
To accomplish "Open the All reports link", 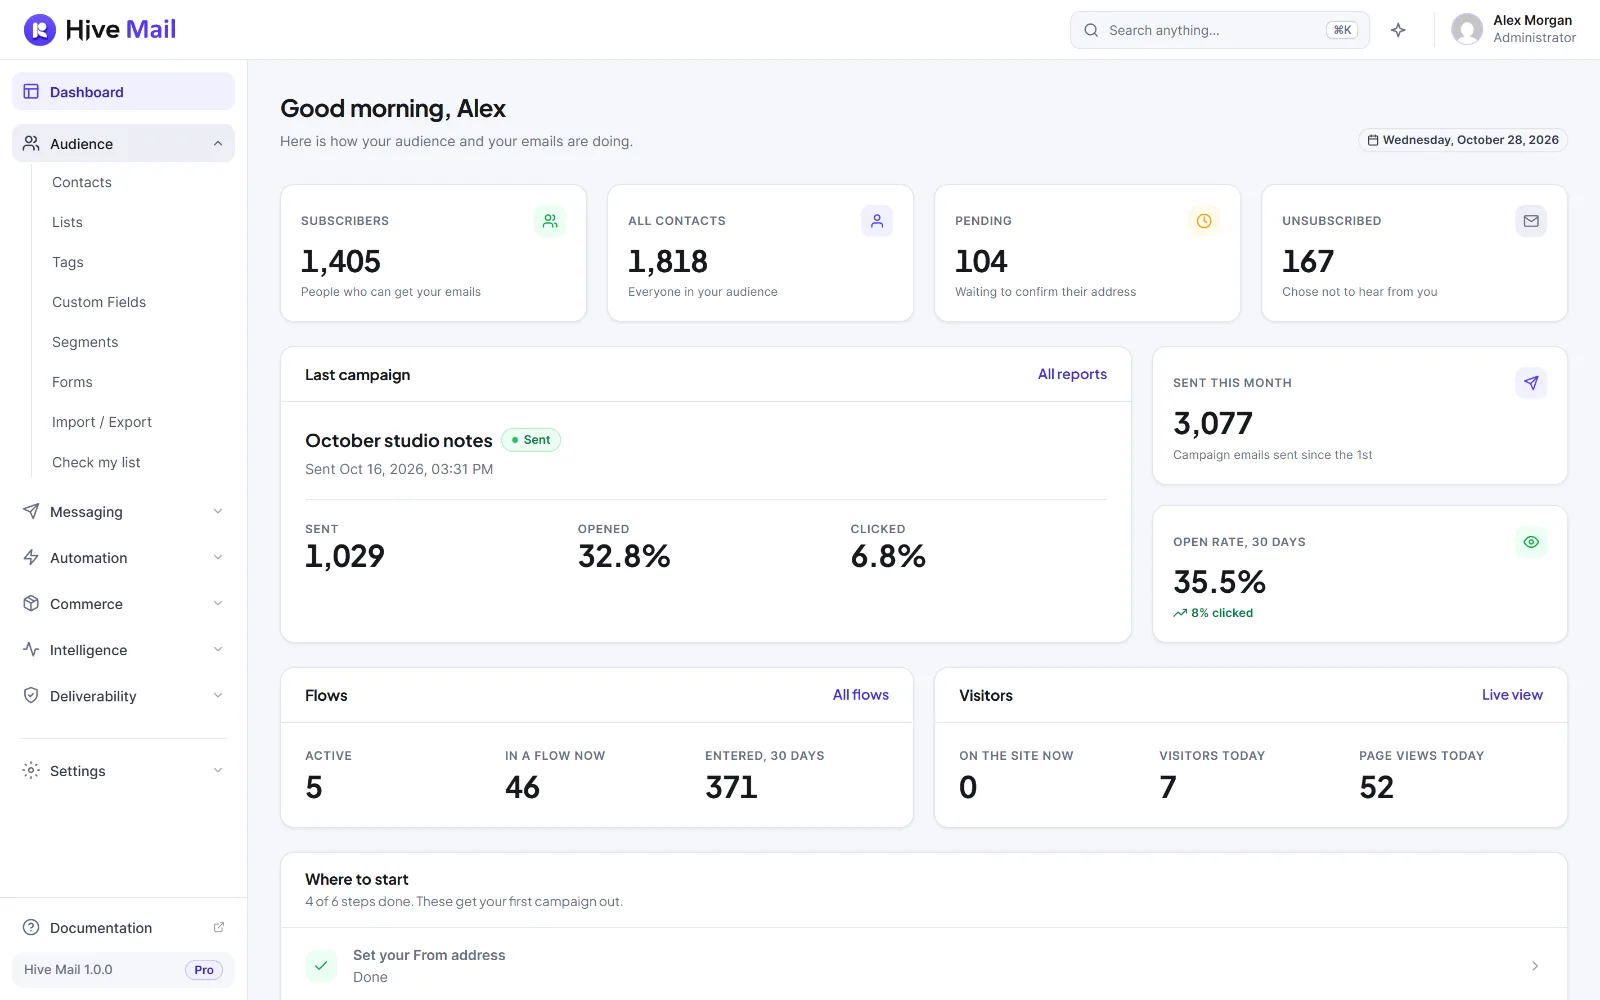I will pos(1072,374).
